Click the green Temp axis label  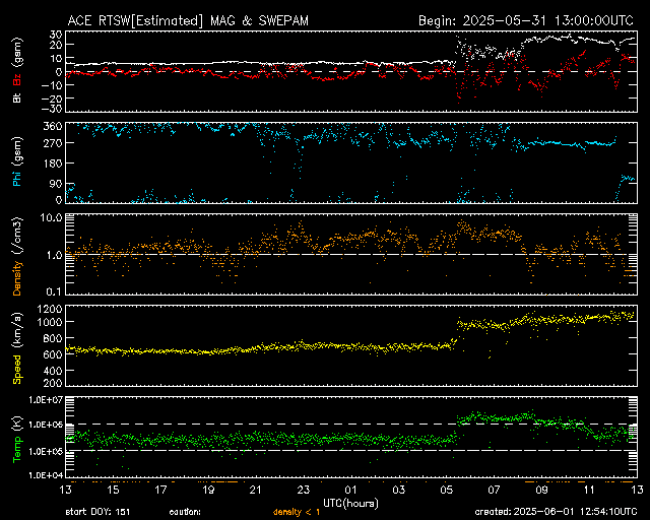[17, 449]
